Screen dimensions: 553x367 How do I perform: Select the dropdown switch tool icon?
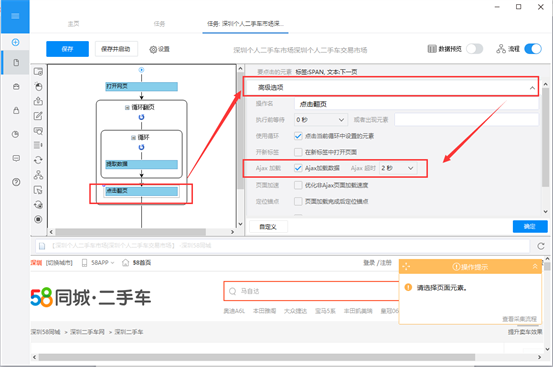[x=38, y=145]
